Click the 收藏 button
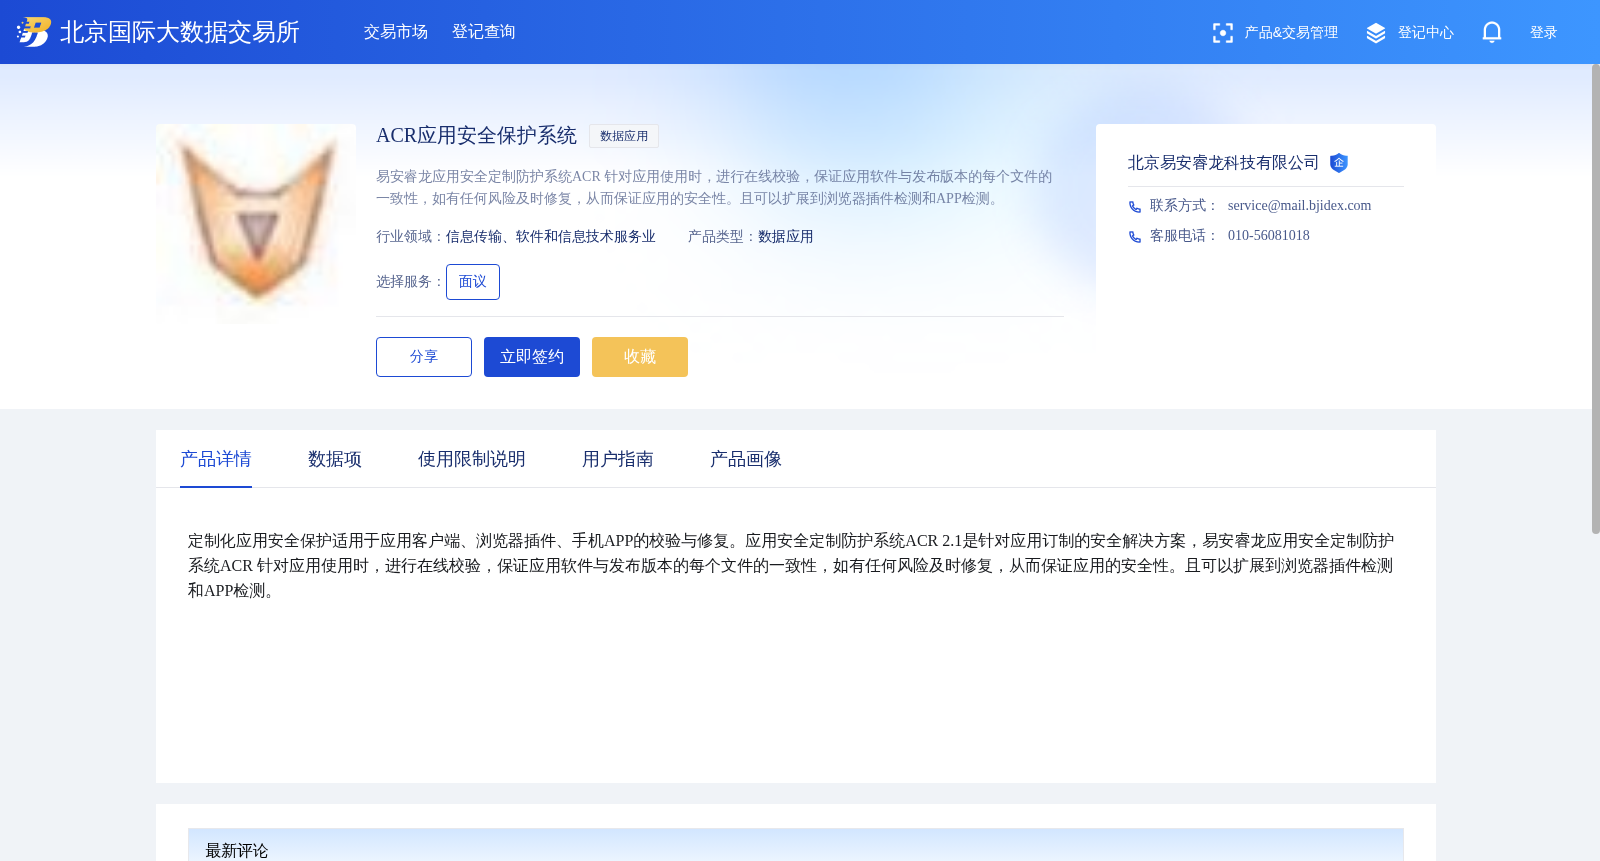Image resolution: width=1600 pixels, height=861 pixels. (x=640, y=357)
